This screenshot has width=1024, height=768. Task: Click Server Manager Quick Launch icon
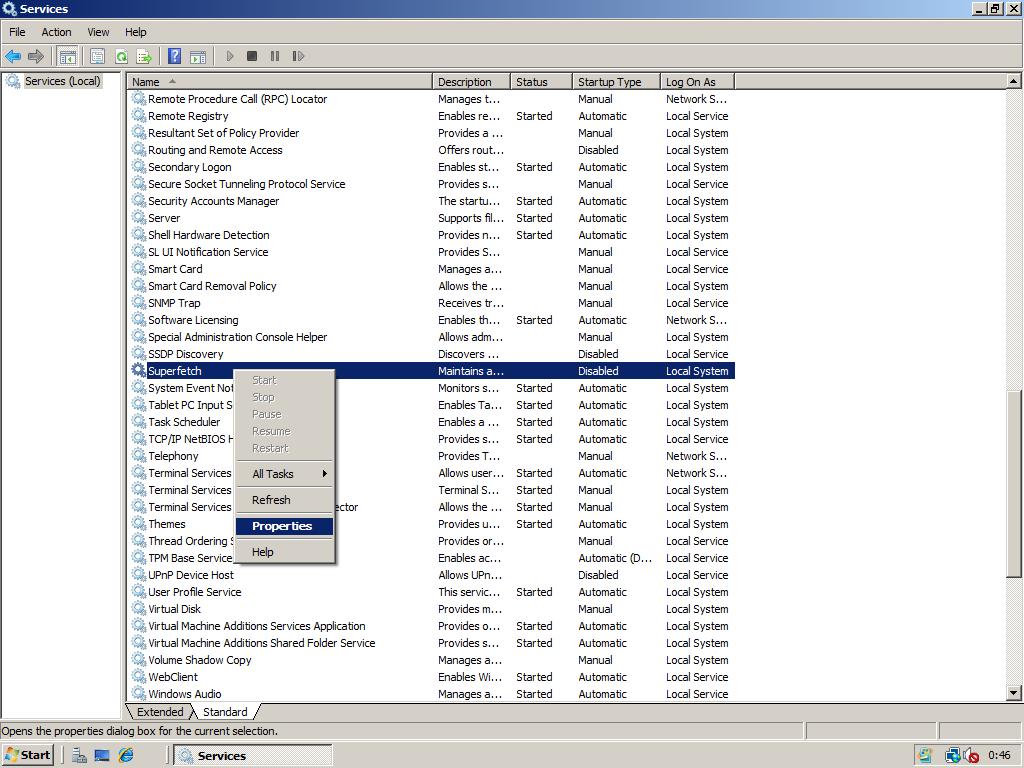tap(79, 755)
